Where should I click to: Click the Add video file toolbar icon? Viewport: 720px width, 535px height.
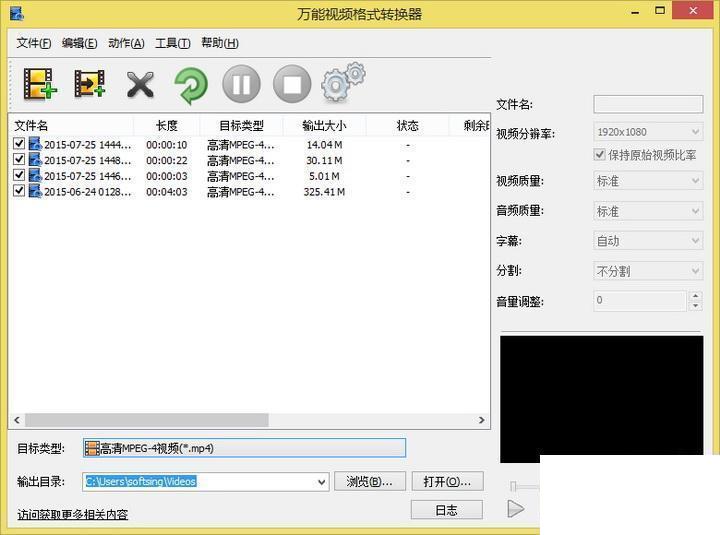[x=40, y=84]
